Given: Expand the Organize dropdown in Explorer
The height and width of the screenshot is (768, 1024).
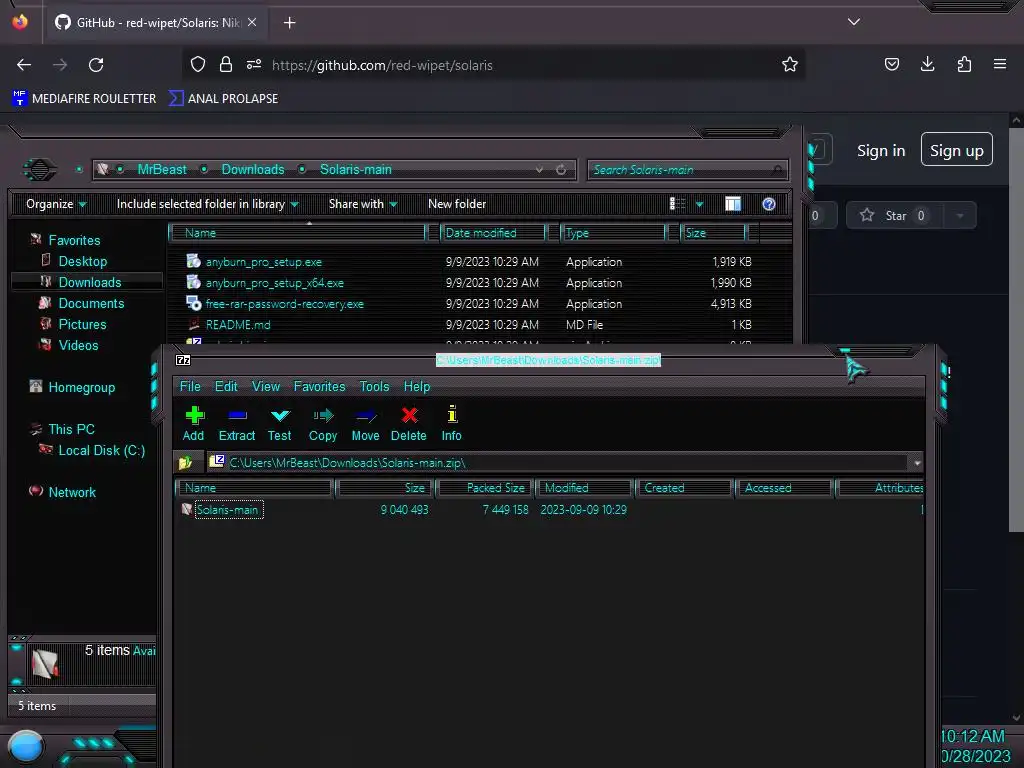Looking at the screenshot, I should click(x=56, y=204).
